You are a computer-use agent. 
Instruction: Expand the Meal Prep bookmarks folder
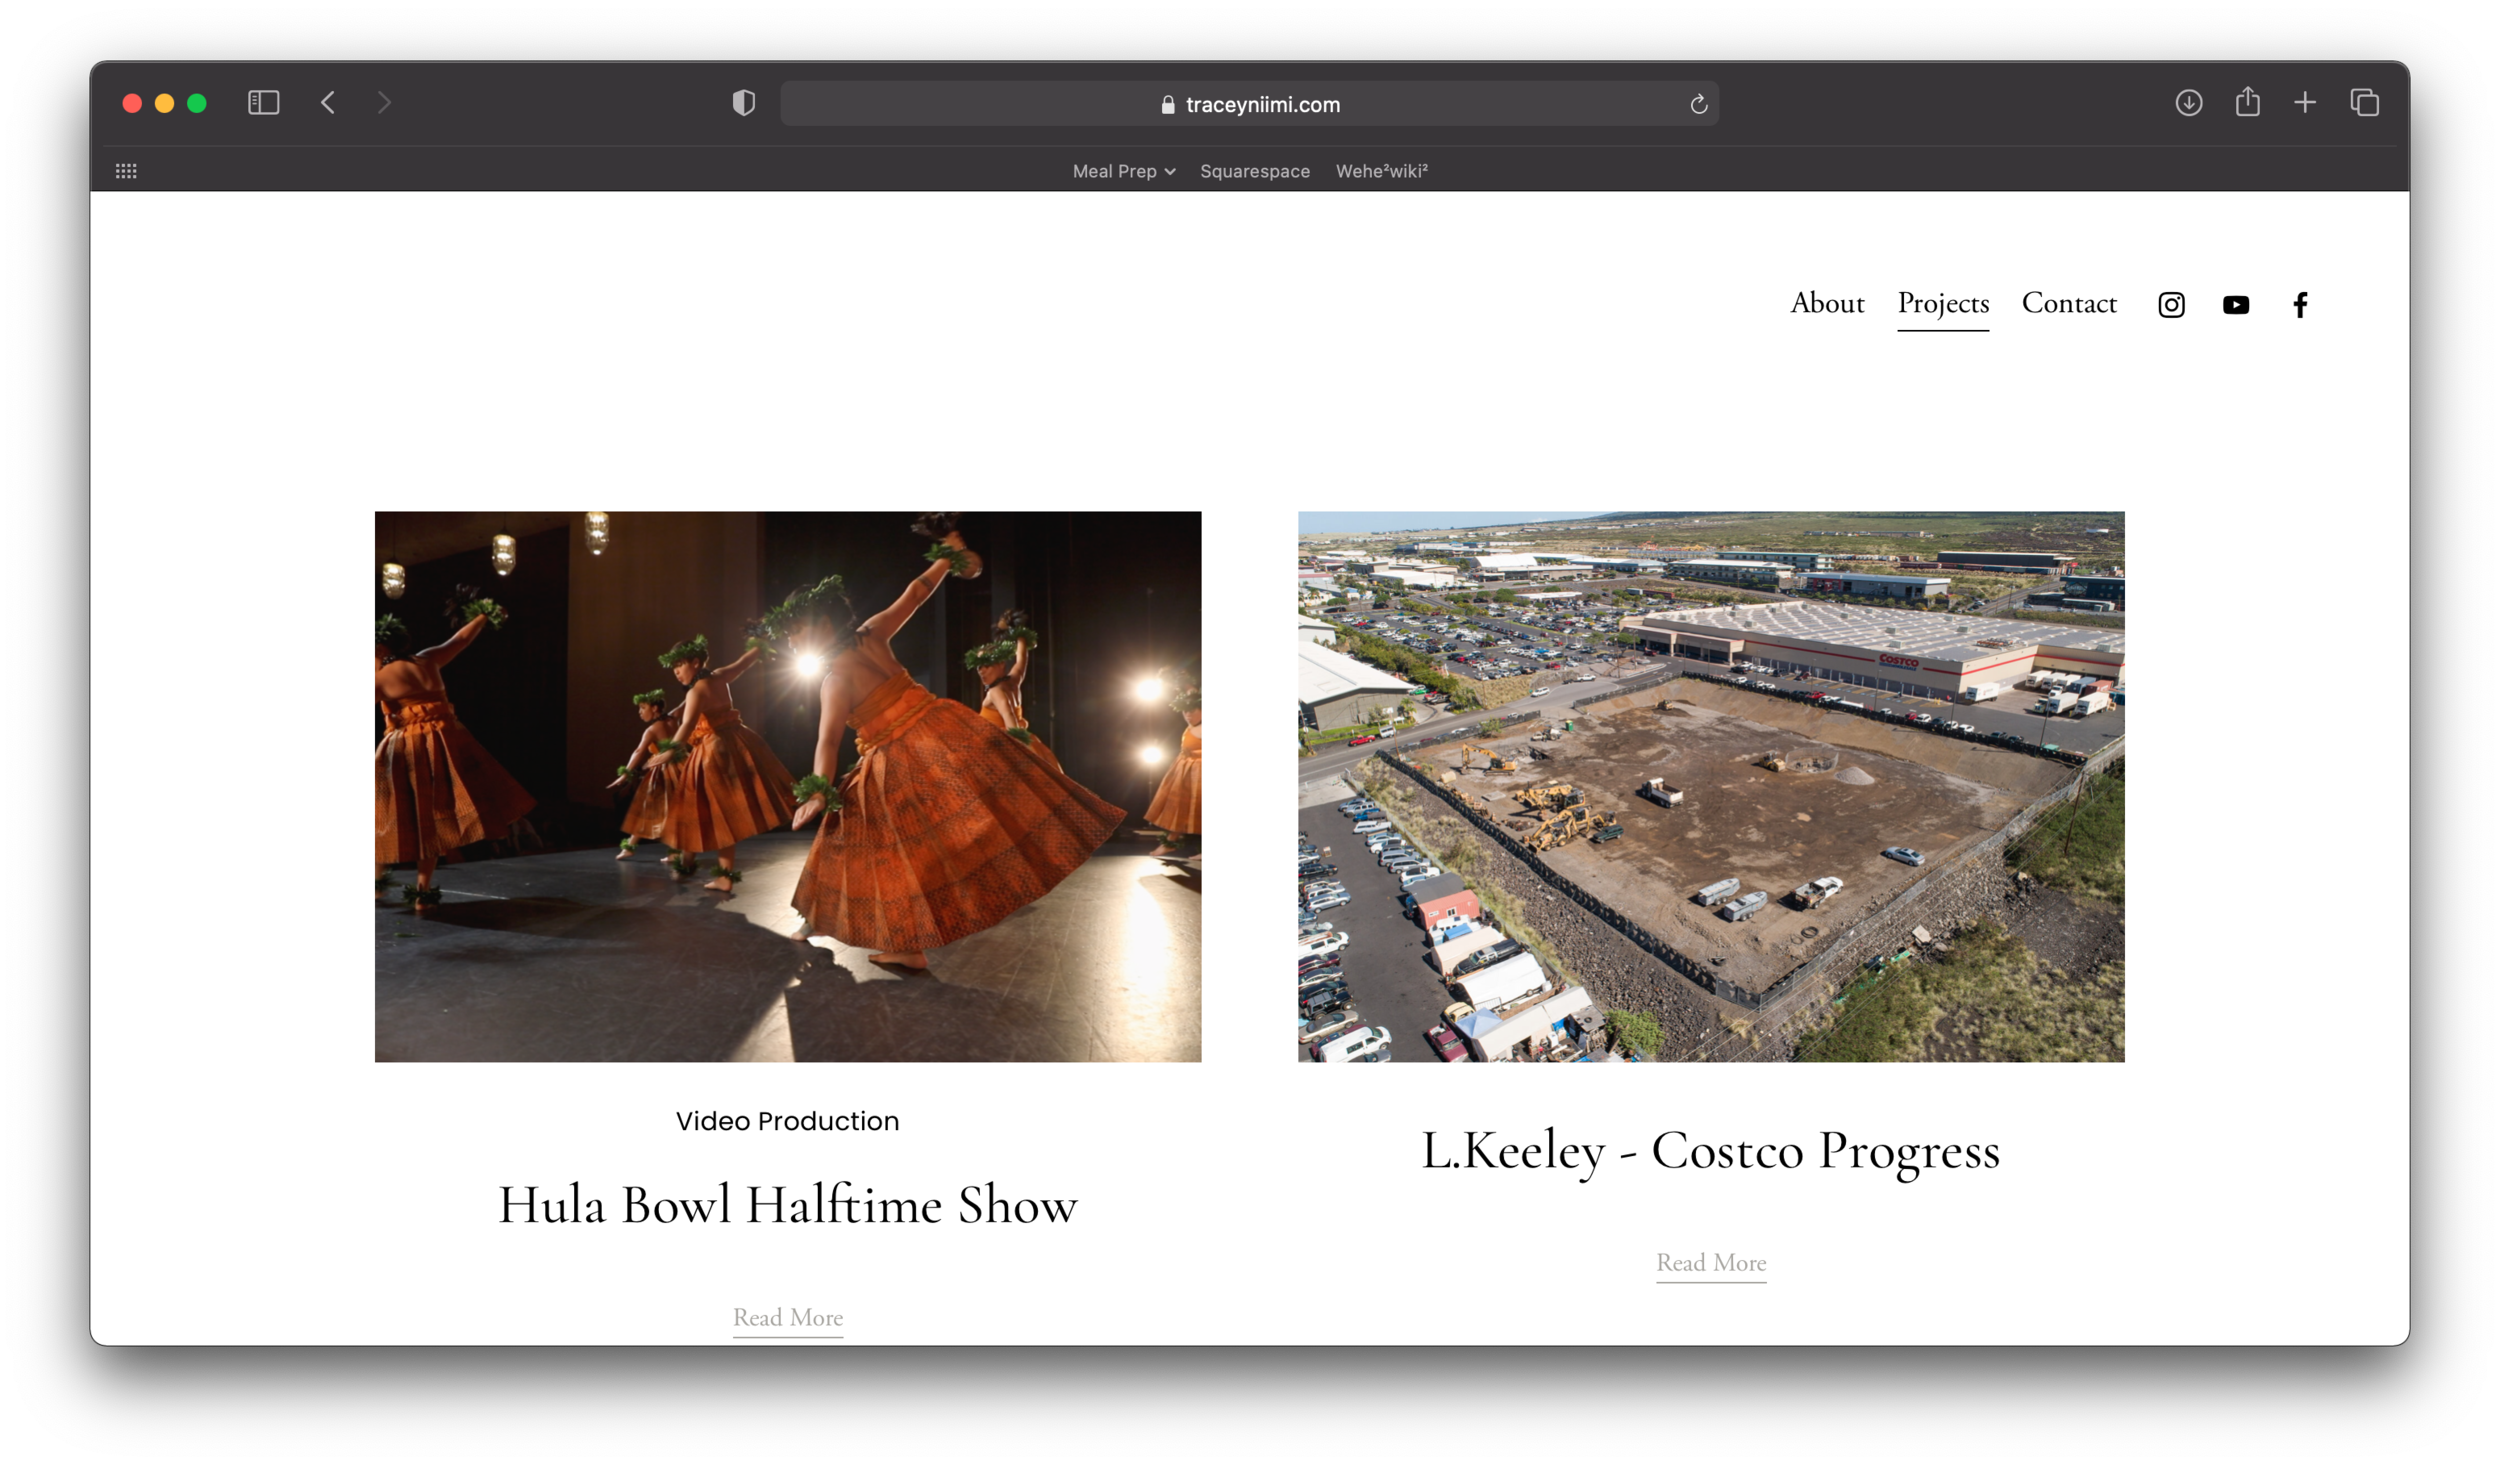1123,171
